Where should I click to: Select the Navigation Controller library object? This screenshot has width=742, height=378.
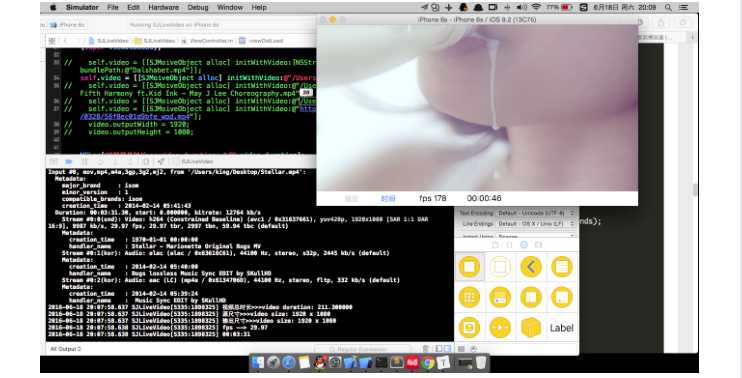point(531,267)
